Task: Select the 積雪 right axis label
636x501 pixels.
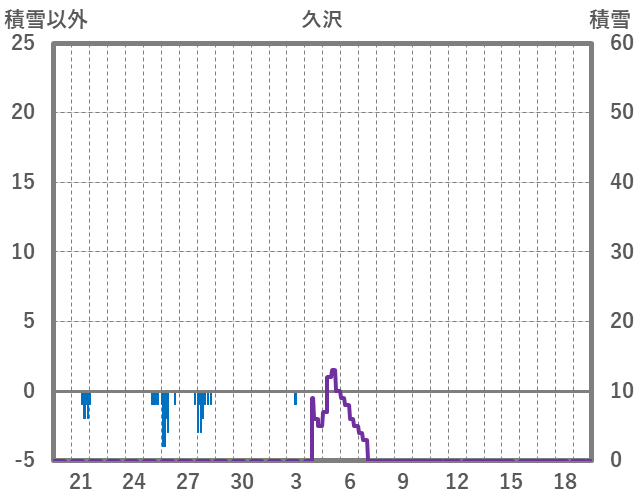Action: (609, 19)
